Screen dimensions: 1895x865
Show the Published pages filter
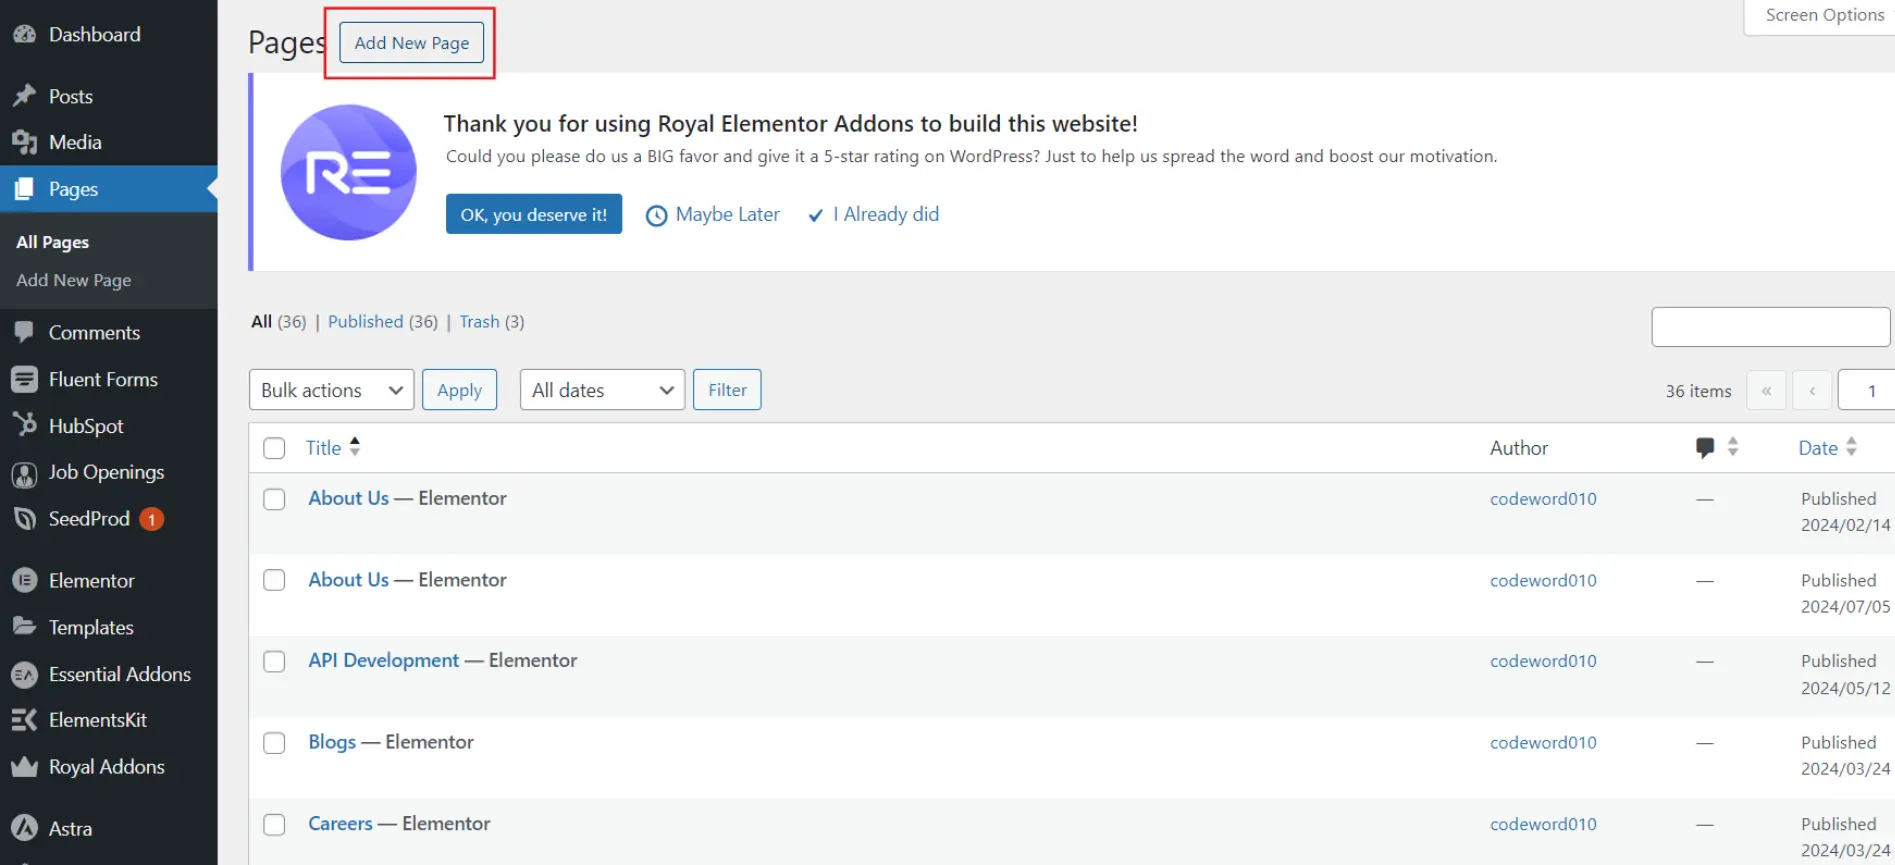point(366,321)
